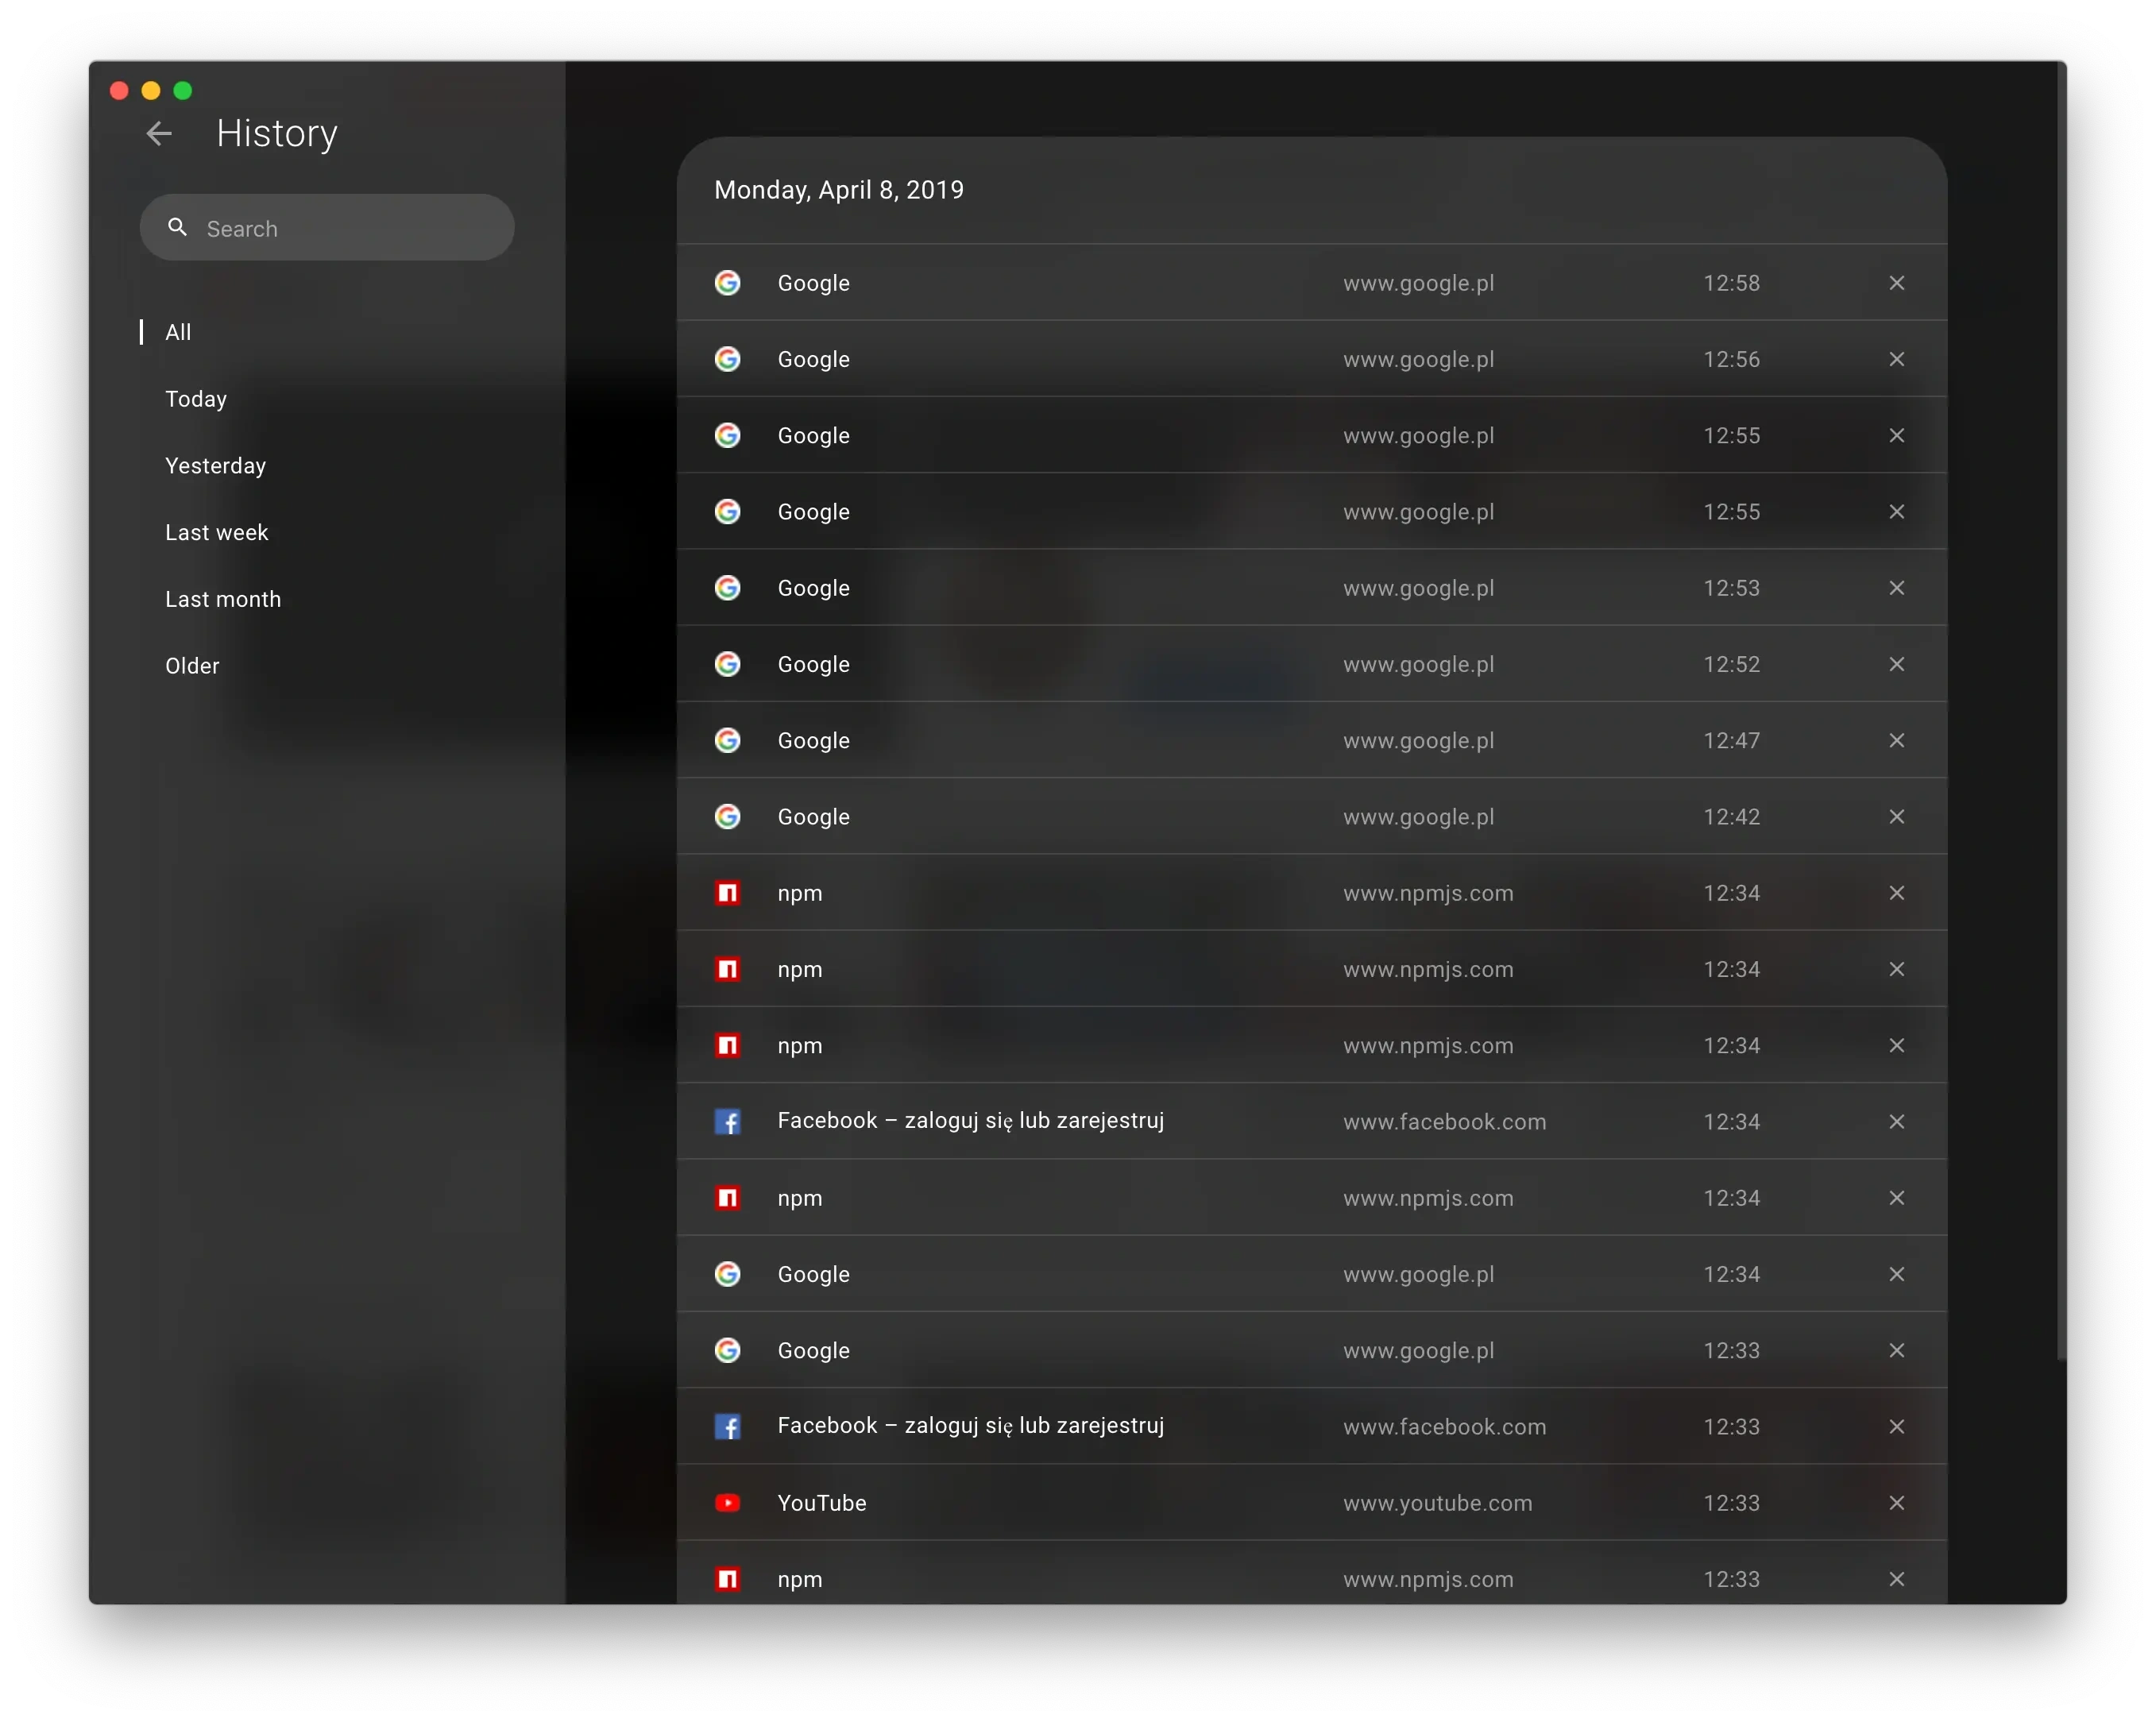The image size is (2156, 1722).
Task: Delete the Google entry at 12:52
Action: tap(1896, 664)
